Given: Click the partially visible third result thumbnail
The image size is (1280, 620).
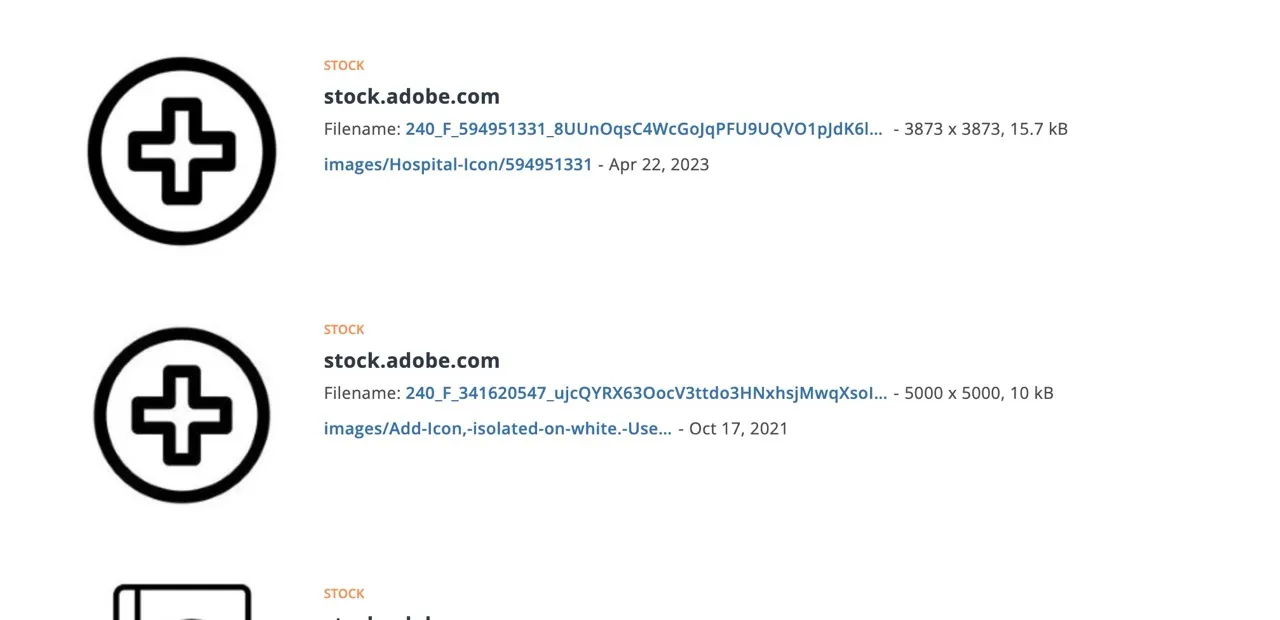Looking at the screenshot, I should [182, 603].
